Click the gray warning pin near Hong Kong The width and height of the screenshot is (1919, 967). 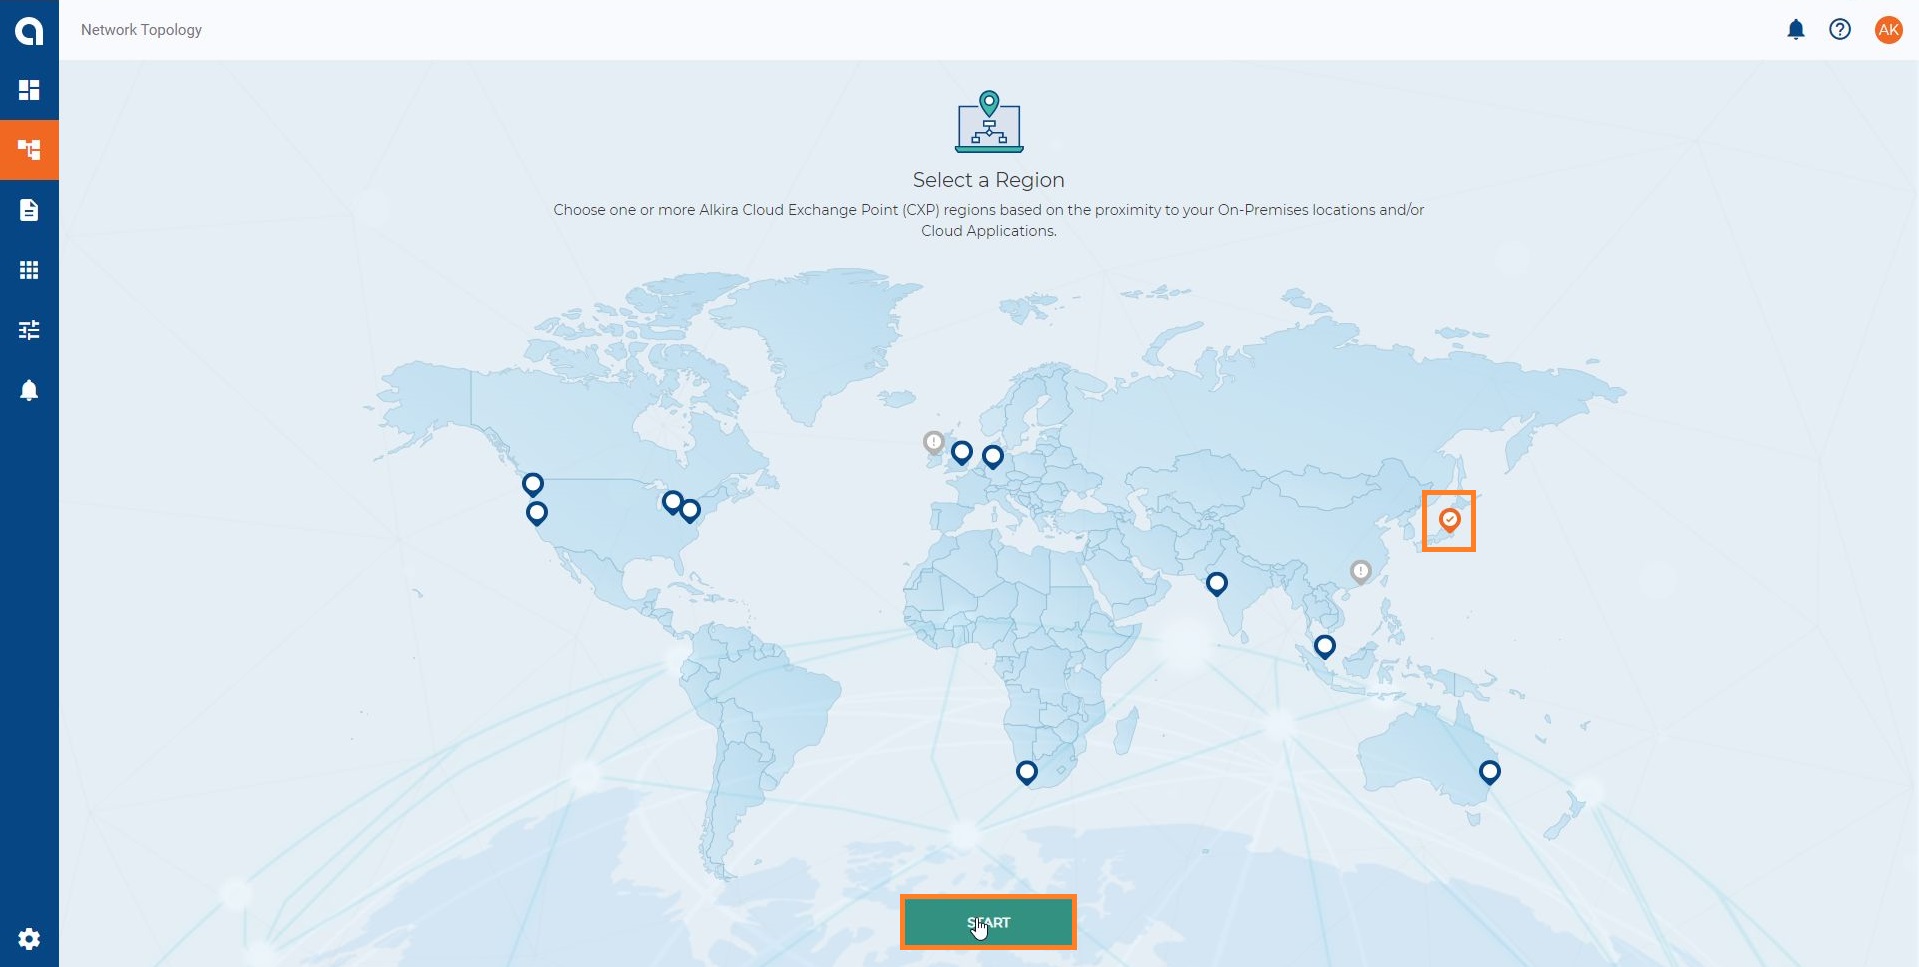(1360, 571)
